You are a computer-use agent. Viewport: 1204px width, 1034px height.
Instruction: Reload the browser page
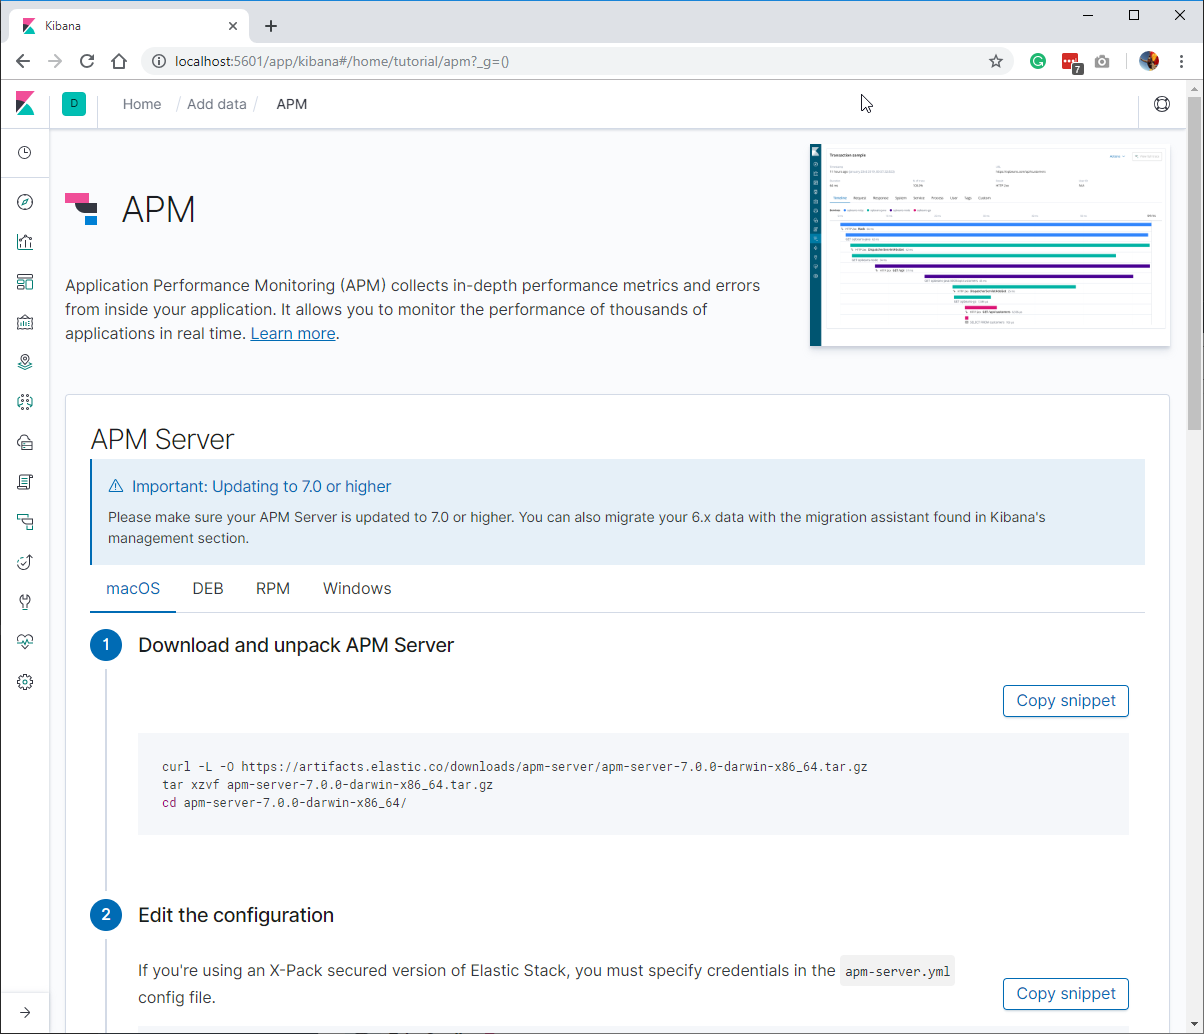[x=87, y=61]
